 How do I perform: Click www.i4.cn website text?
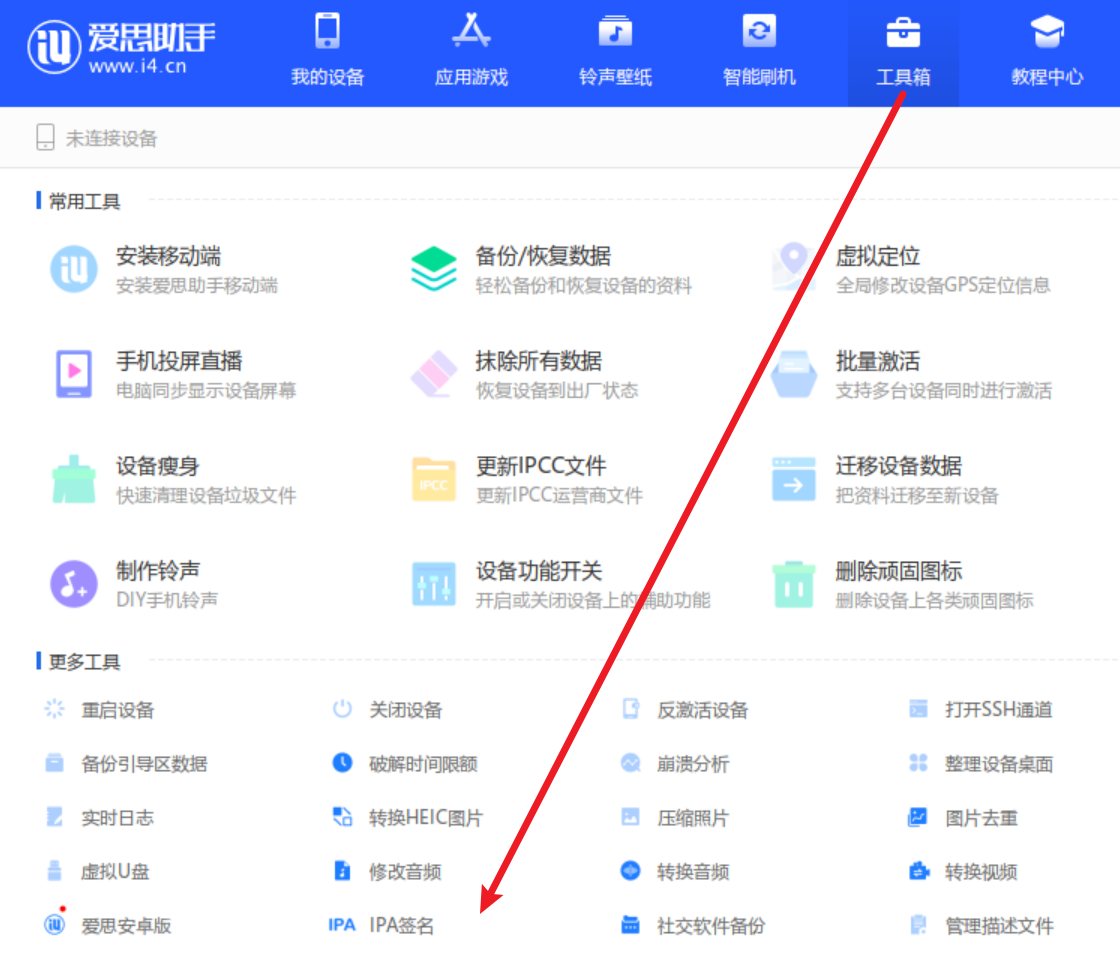pyautogui.click(x=138, y=66)
